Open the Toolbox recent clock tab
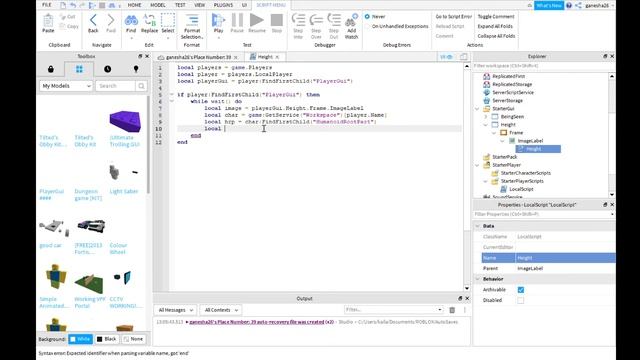 tap(107, 69)
